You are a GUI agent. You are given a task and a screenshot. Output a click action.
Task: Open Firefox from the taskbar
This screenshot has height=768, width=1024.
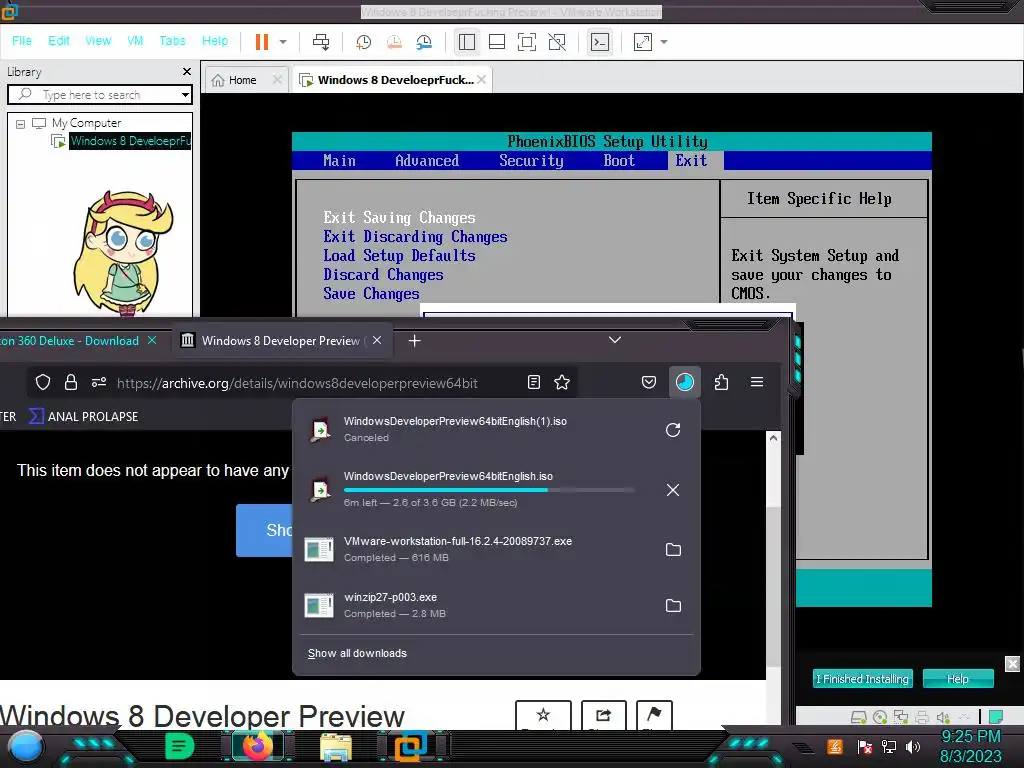click(257, 746)
